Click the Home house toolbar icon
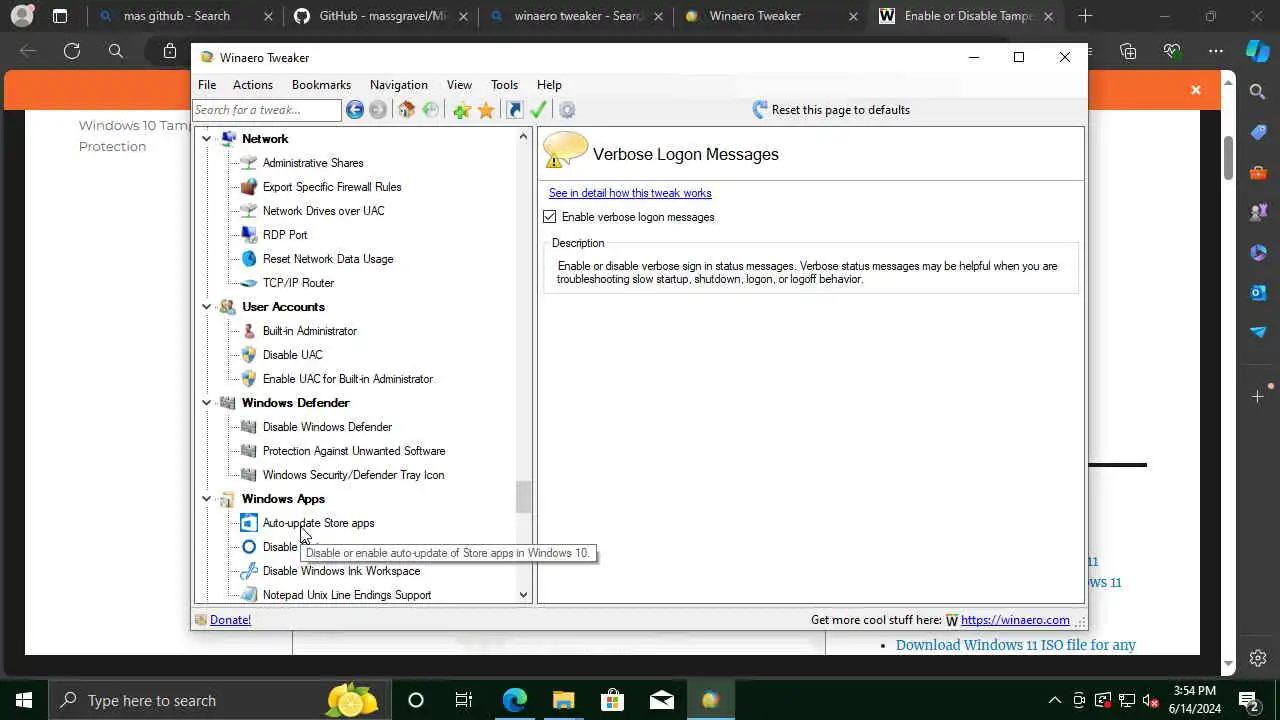This screenshot has width=1280, height=720. point(406,110)
